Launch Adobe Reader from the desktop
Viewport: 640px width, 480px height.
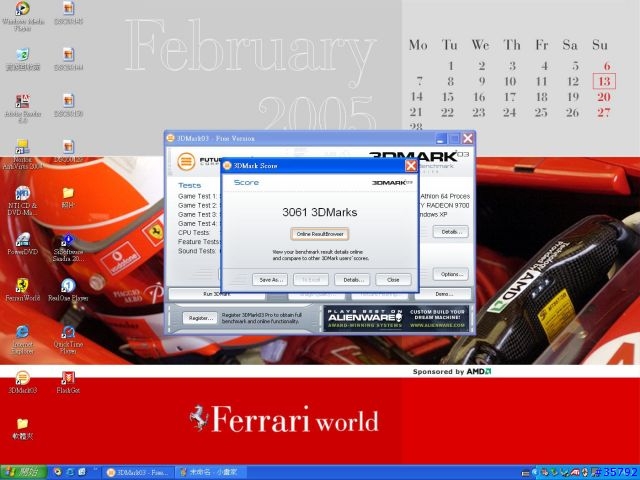(x=22, y=108)
